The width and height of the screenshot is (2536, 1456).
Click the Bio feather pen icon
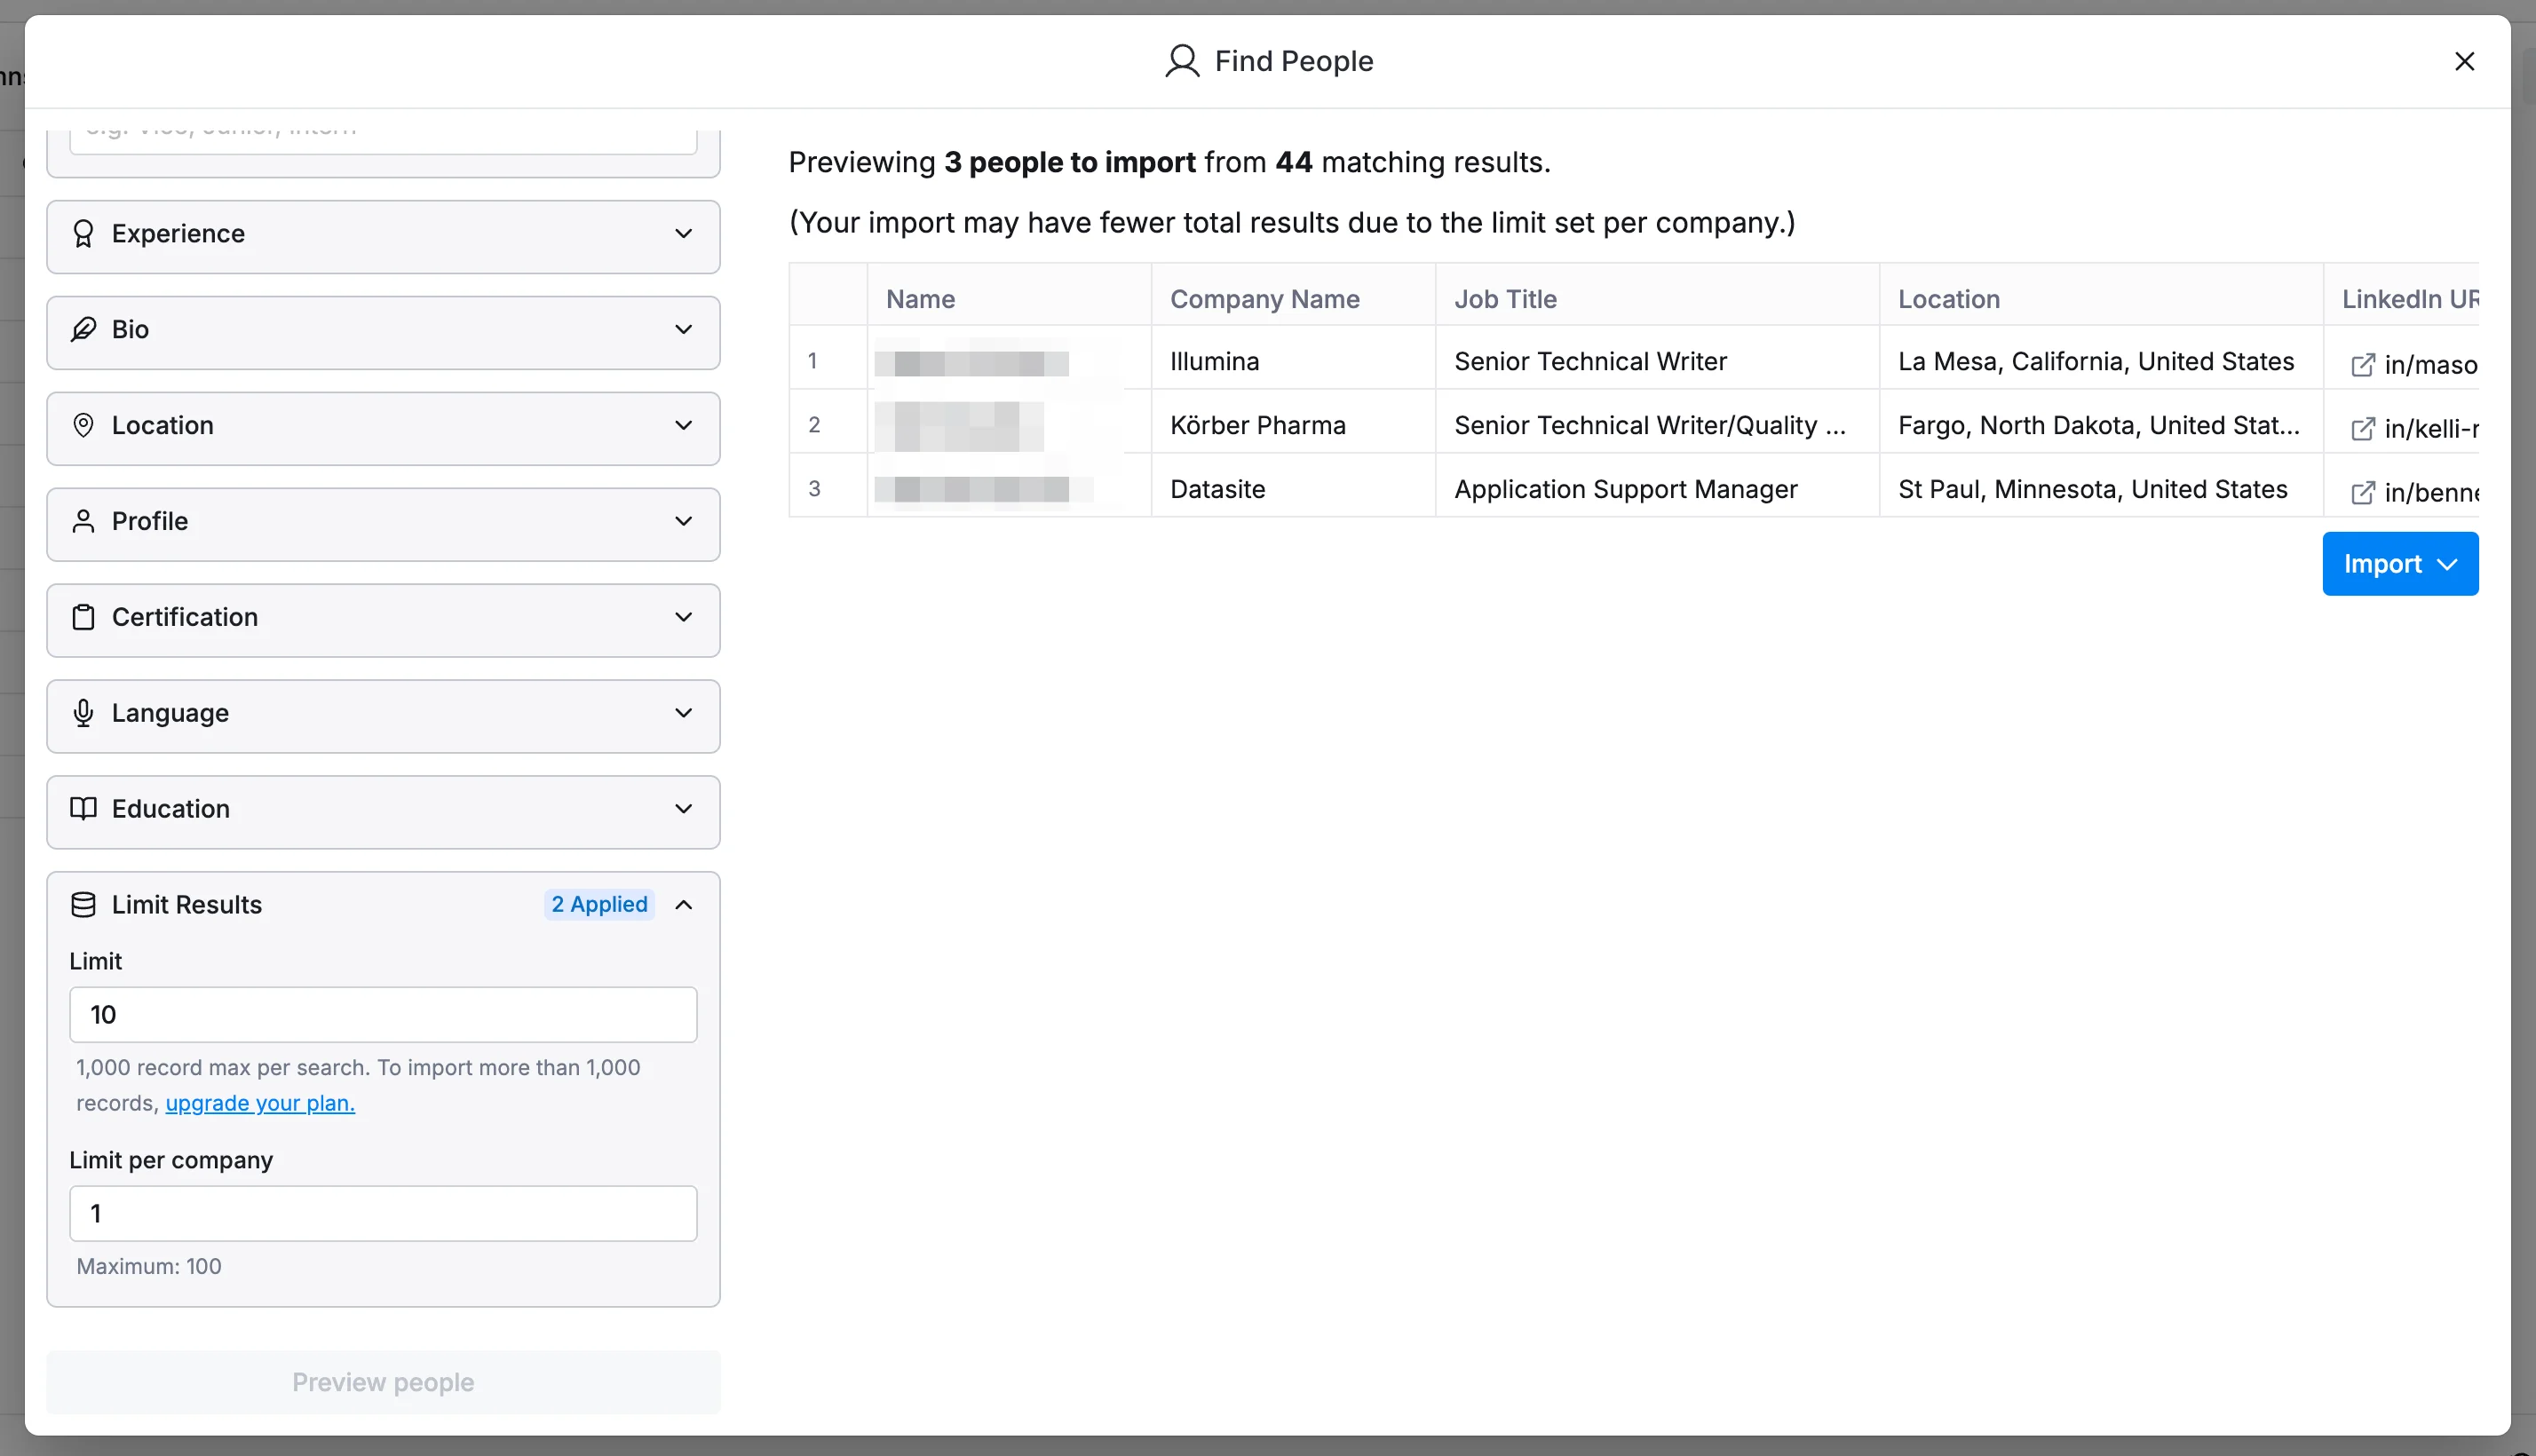coord(83,329)
